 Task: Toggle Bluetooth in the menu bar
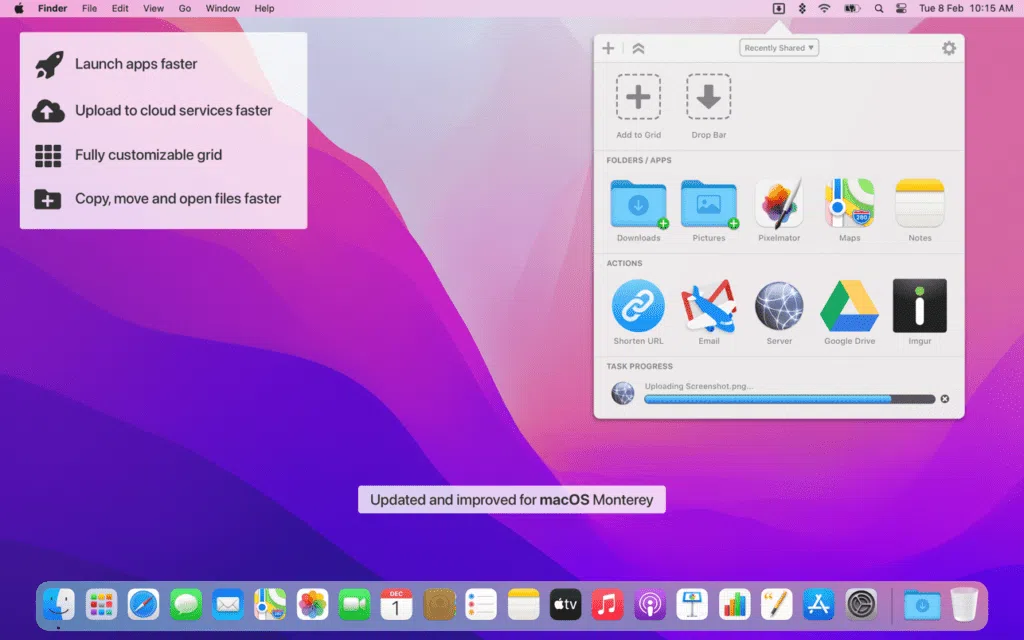(801, 8)
